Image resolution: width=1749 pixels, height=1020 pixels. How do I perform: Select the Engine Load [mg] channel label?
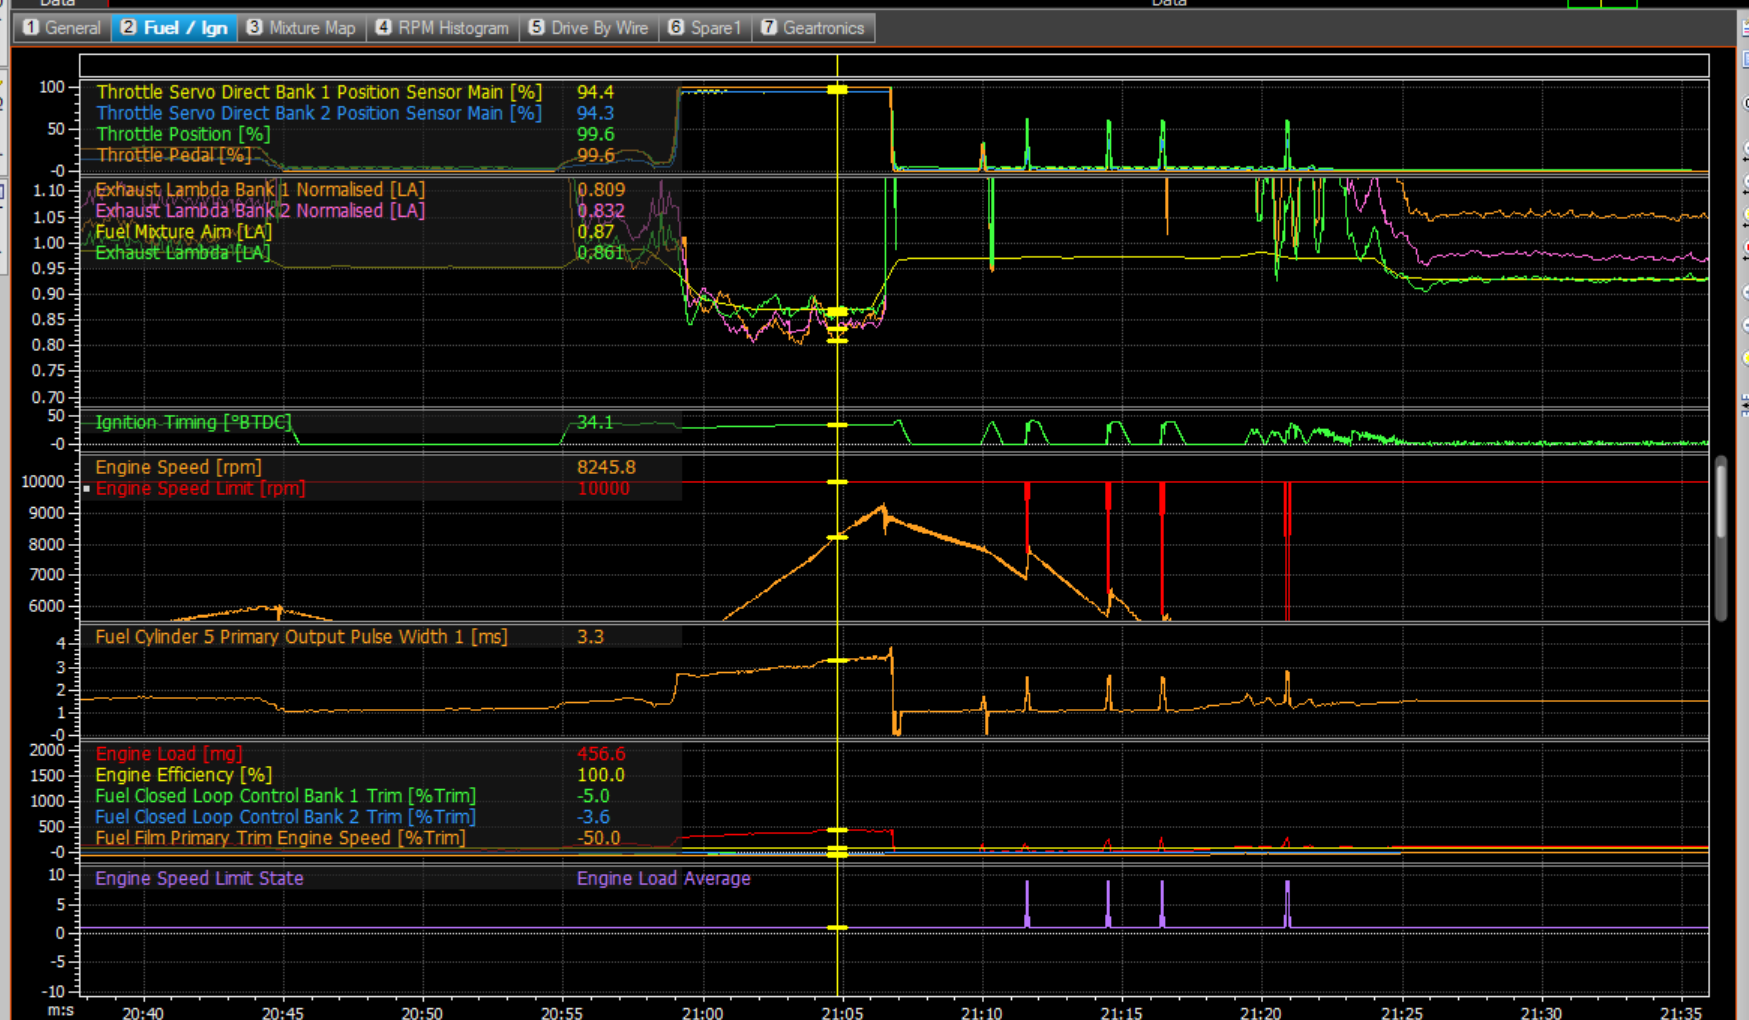point(168,754)
